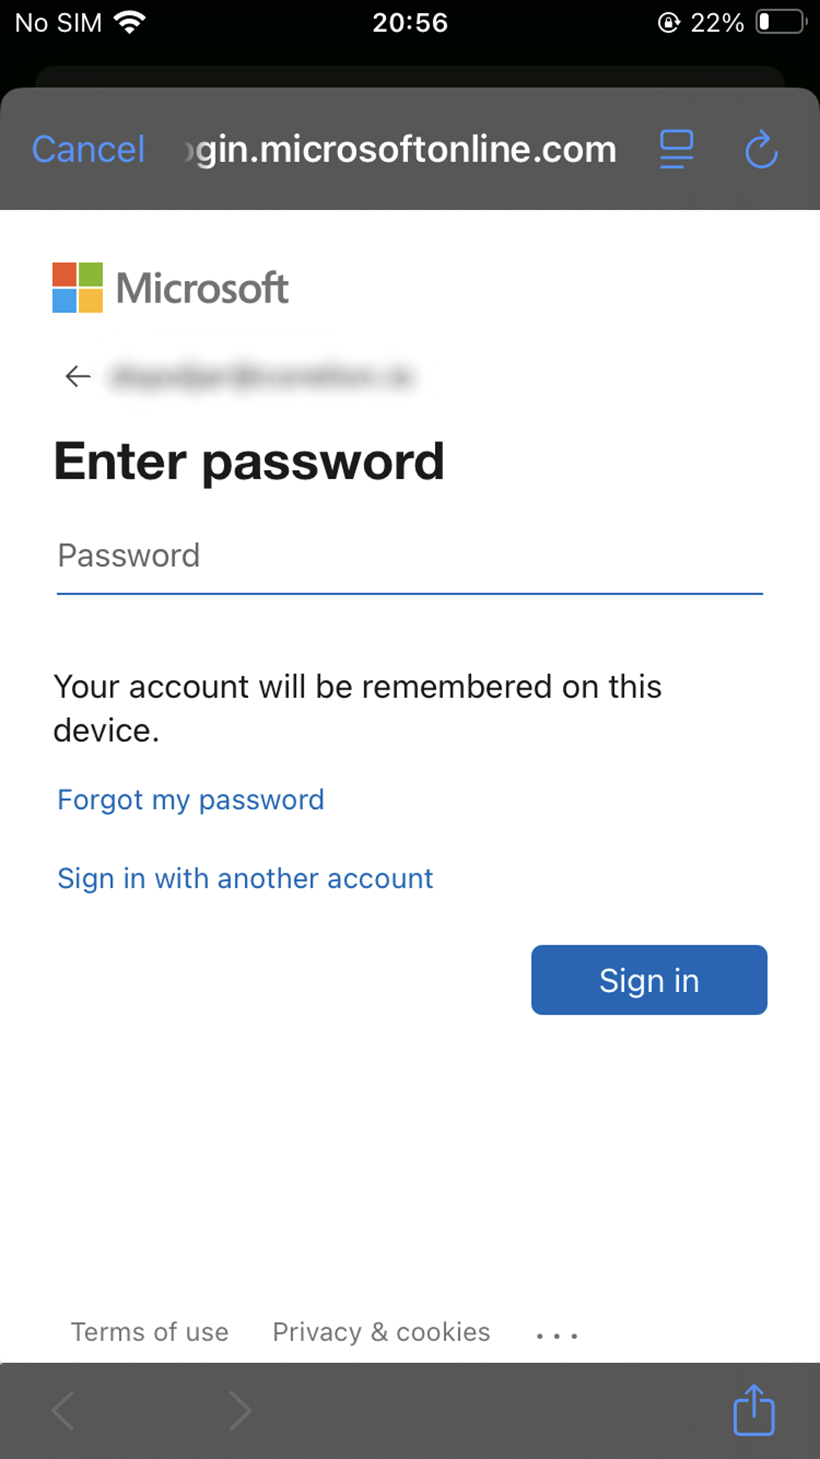Click the Microsoft four-square logo
Image resolution: width=820 pixels, height=1459 pixels.
[x=78, y=288]
